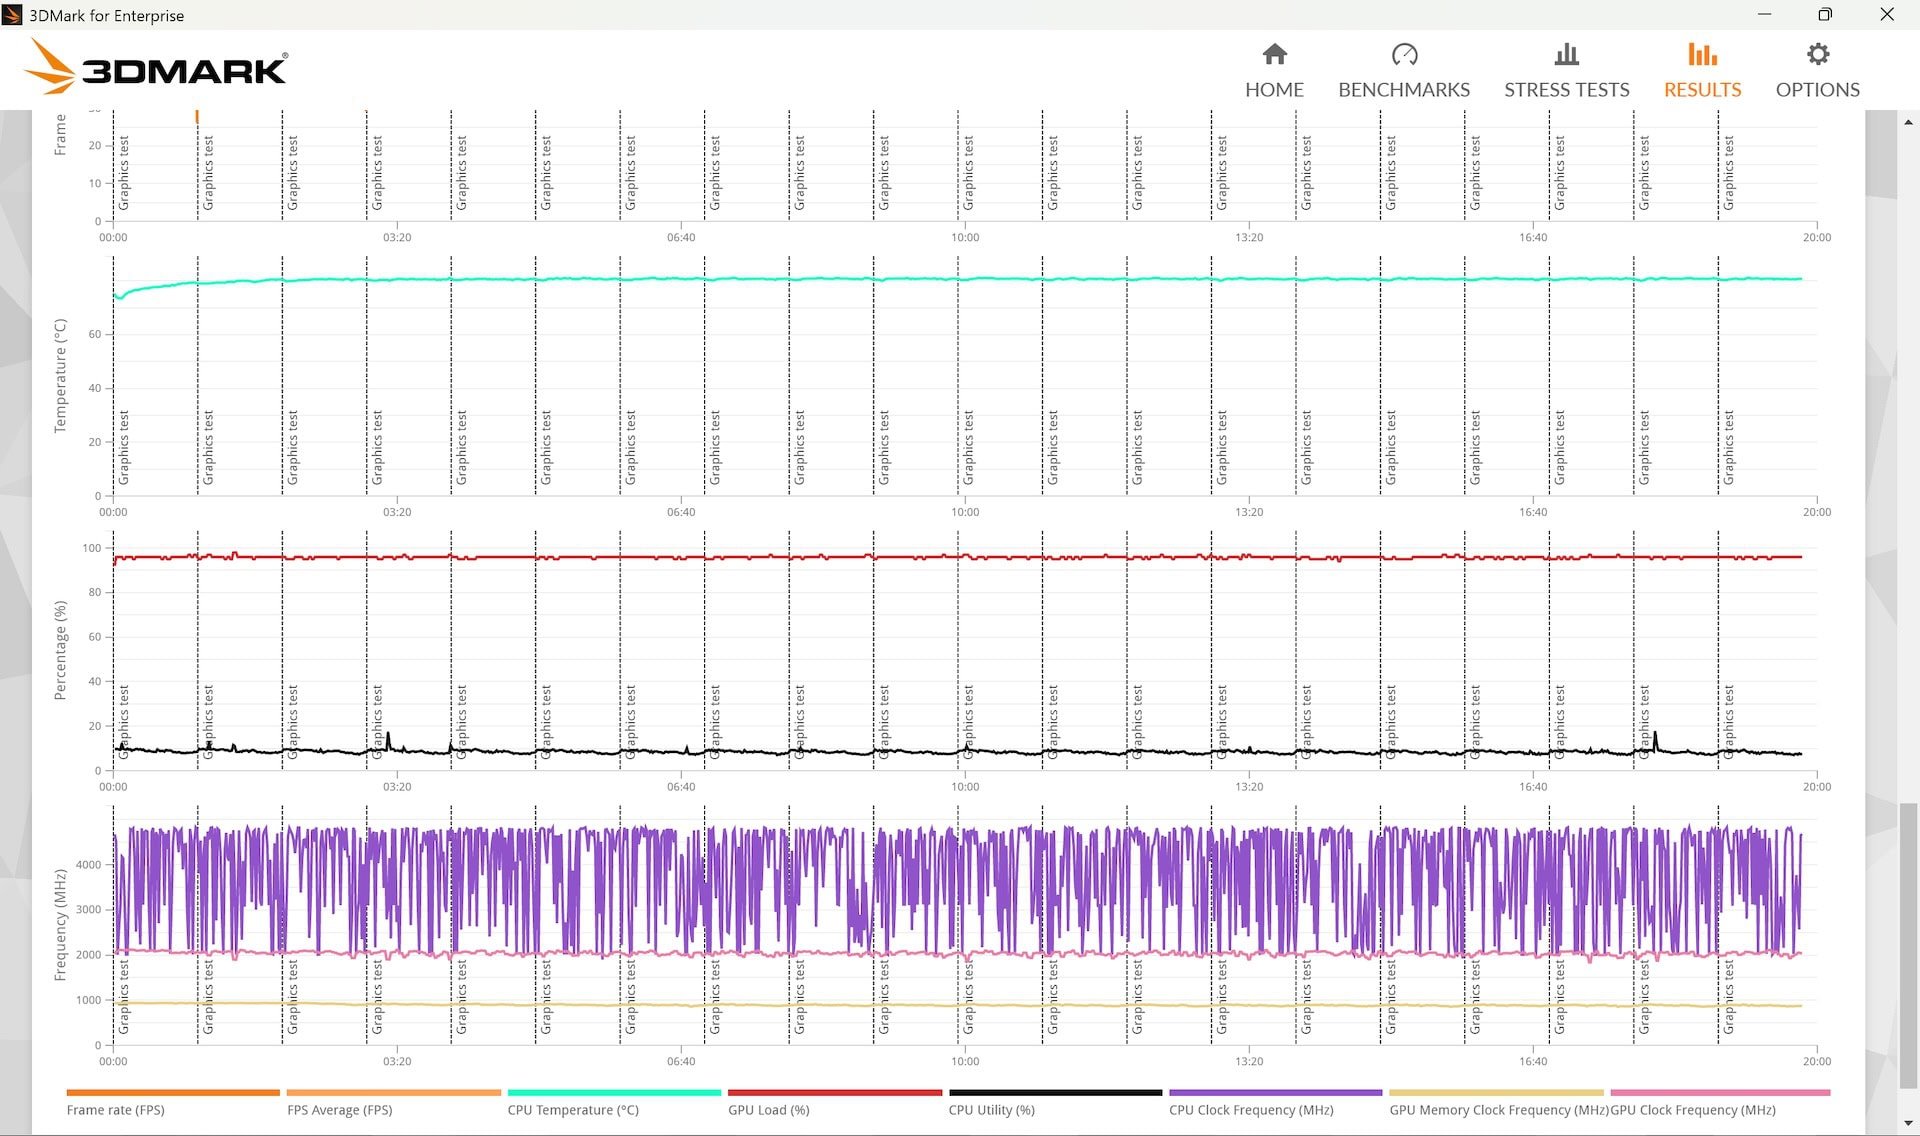Click GPU Memory Clock Frequency (MHz) label
Screen dimensions: 1920x1136
[x=1499, y=1110]
